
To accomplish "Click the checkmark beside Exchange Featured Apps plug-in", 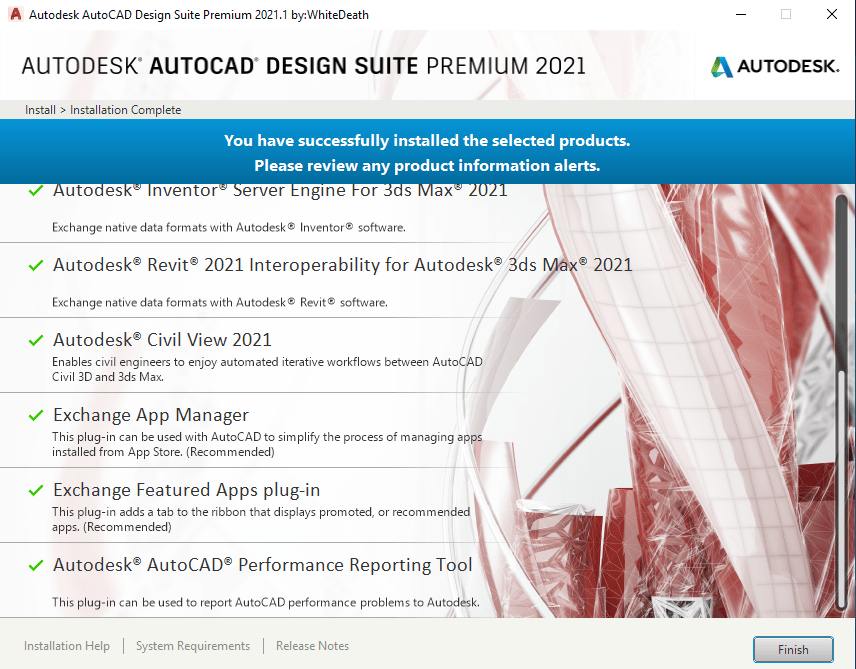I will click(36, 490).
